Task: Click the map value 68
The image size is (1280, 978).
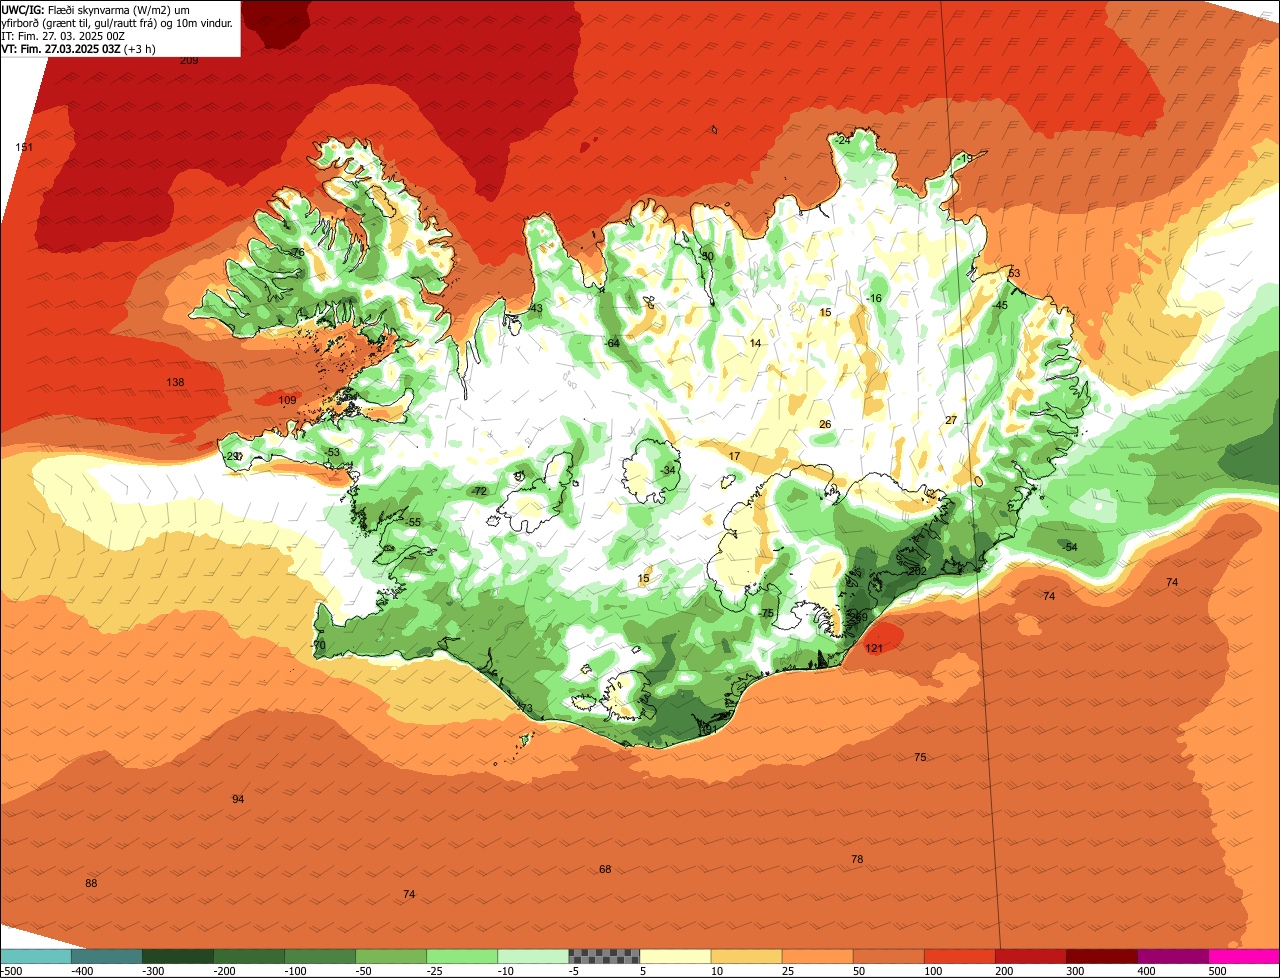Action: (605, 869)
